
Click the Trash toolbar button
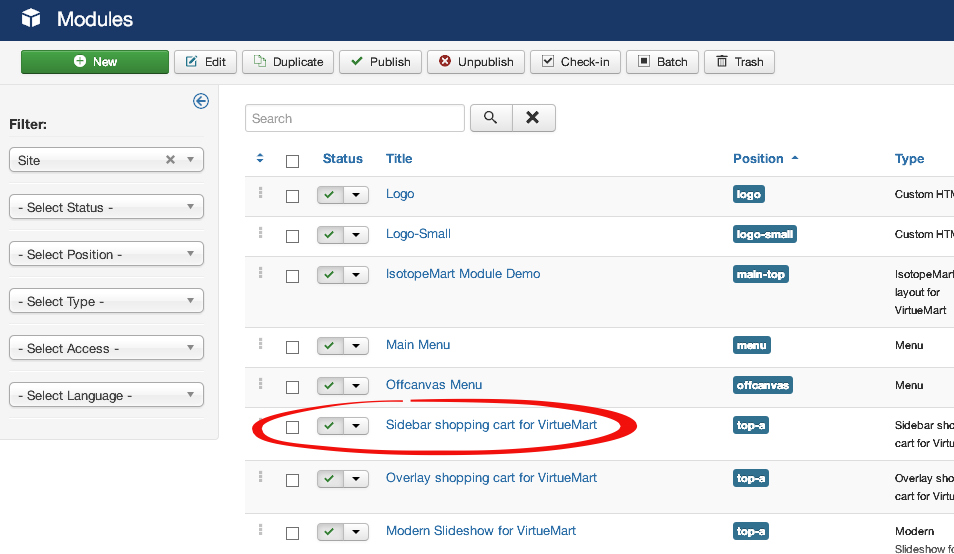[x=739, y=62]
